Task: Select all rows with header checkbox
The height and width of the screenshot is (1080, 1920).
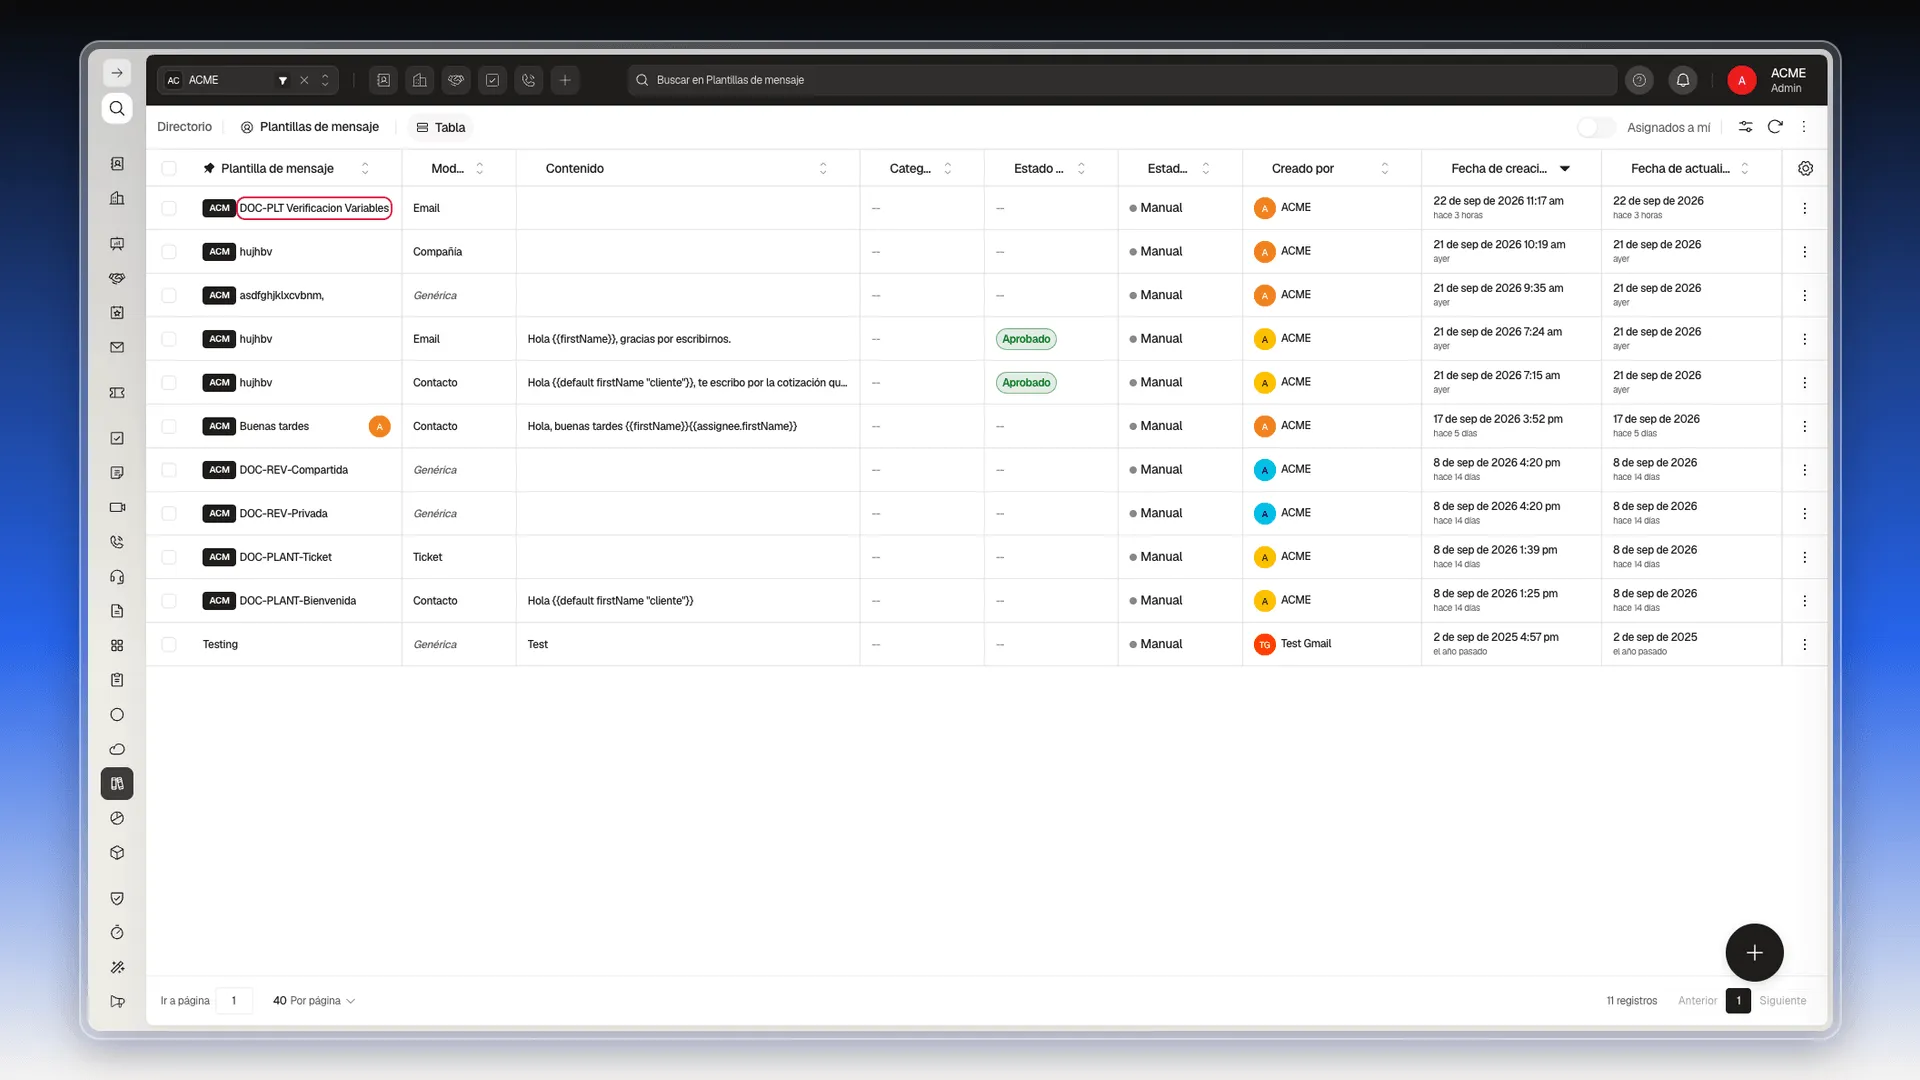Action: pyautogui.click(x=169, y=168)
